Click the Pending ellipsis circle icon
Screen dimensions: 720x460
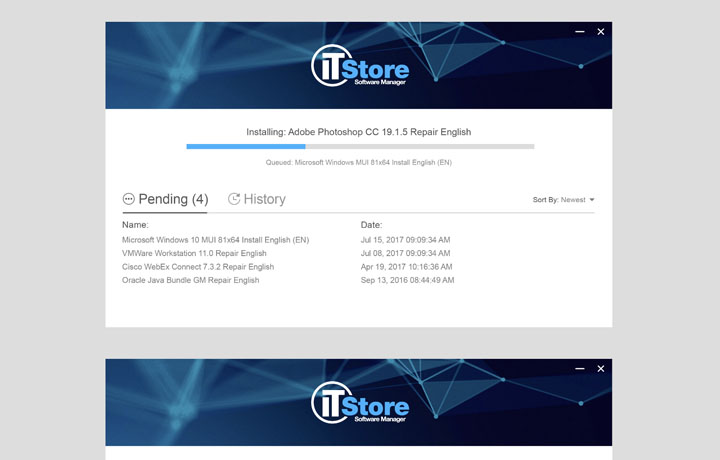(x=128, y=199)
